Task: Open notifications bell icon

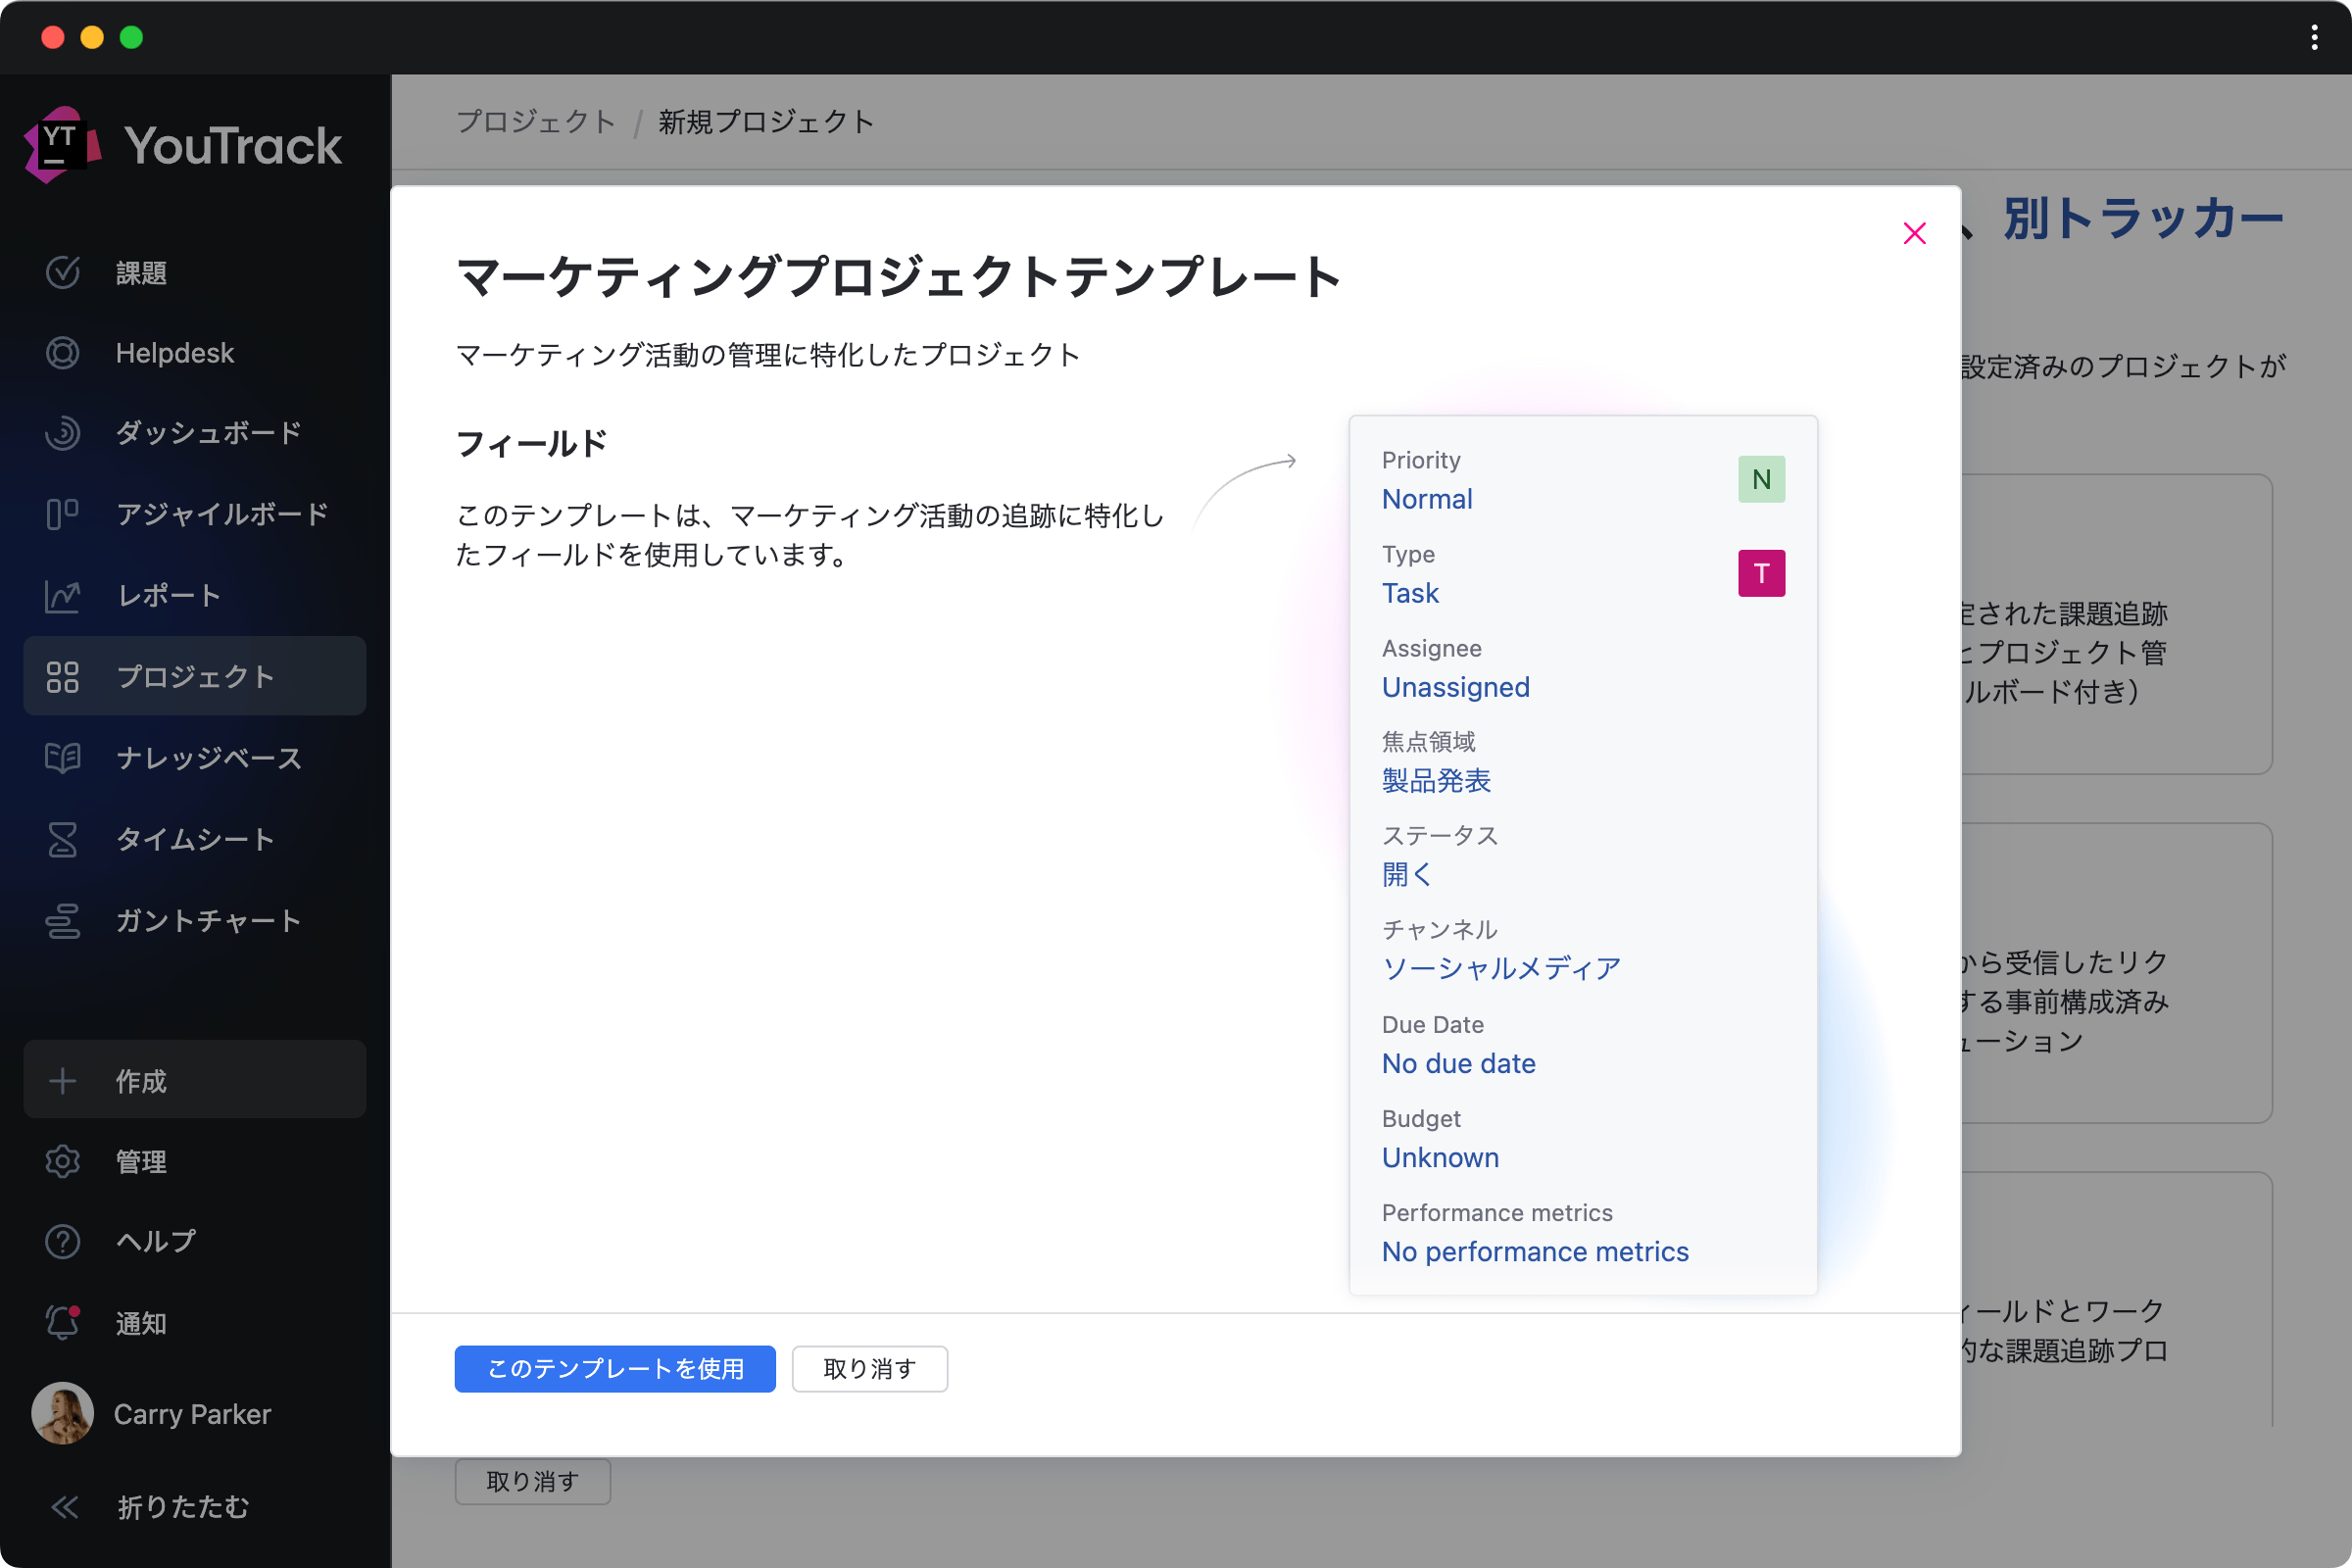Action: click(62, 1322)
